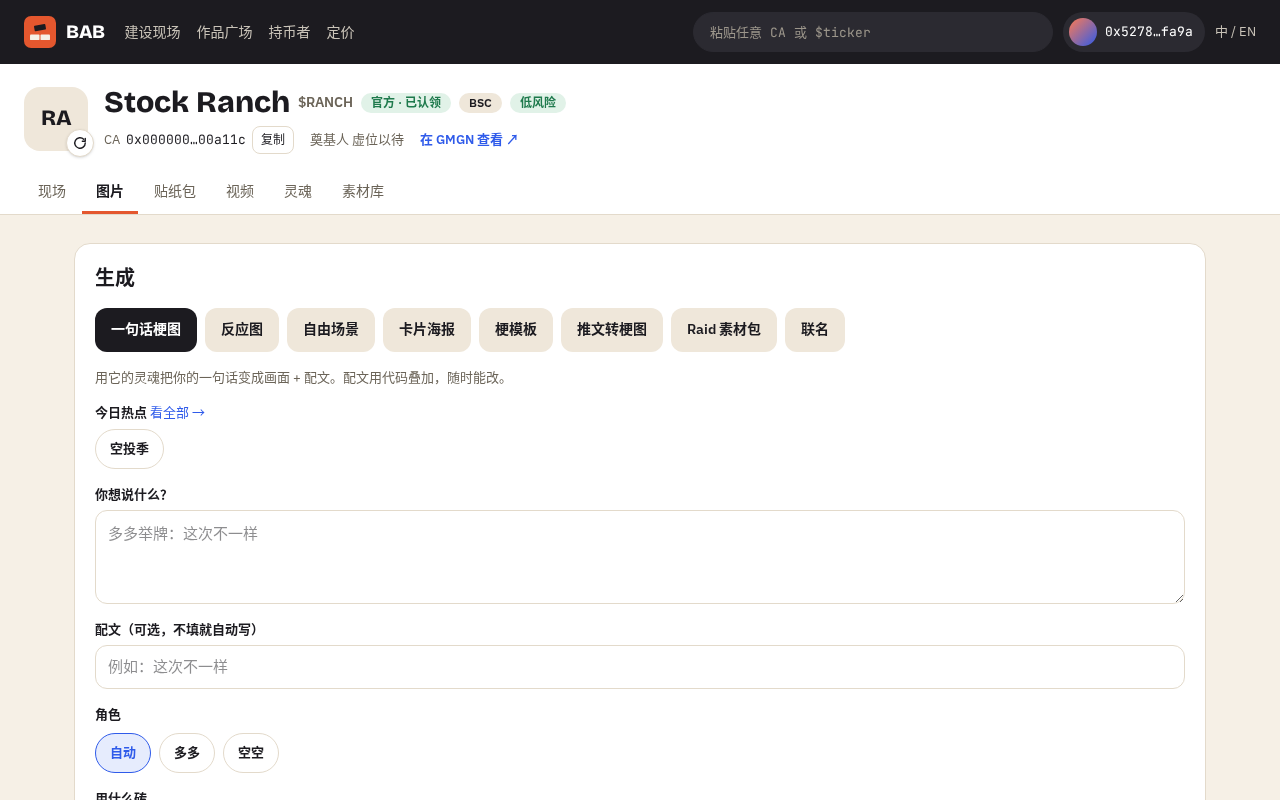Click the 奠基人 虚位以待 text
The width and height of the screenshot is (1280, 800).
click(357, 140)
